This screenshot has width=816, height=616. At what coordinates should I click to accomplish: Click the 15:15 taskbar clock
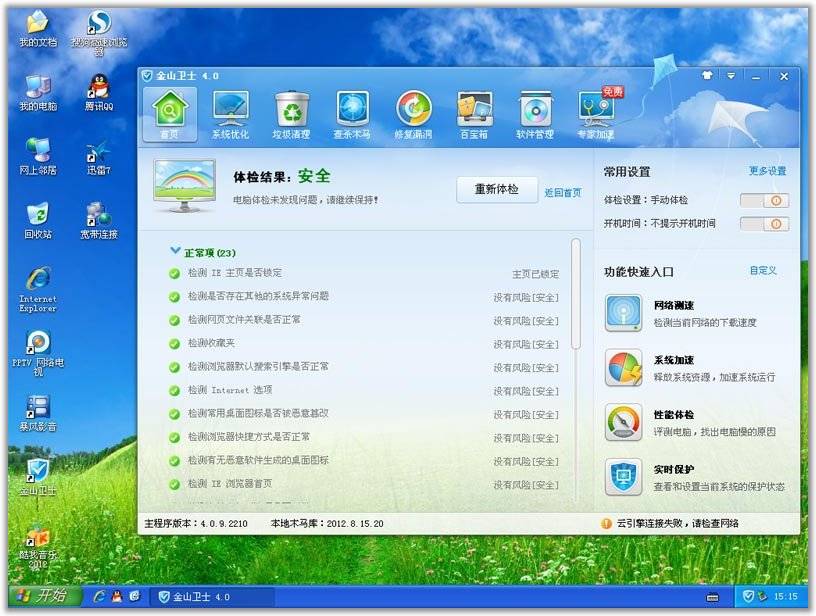point(785,596)
